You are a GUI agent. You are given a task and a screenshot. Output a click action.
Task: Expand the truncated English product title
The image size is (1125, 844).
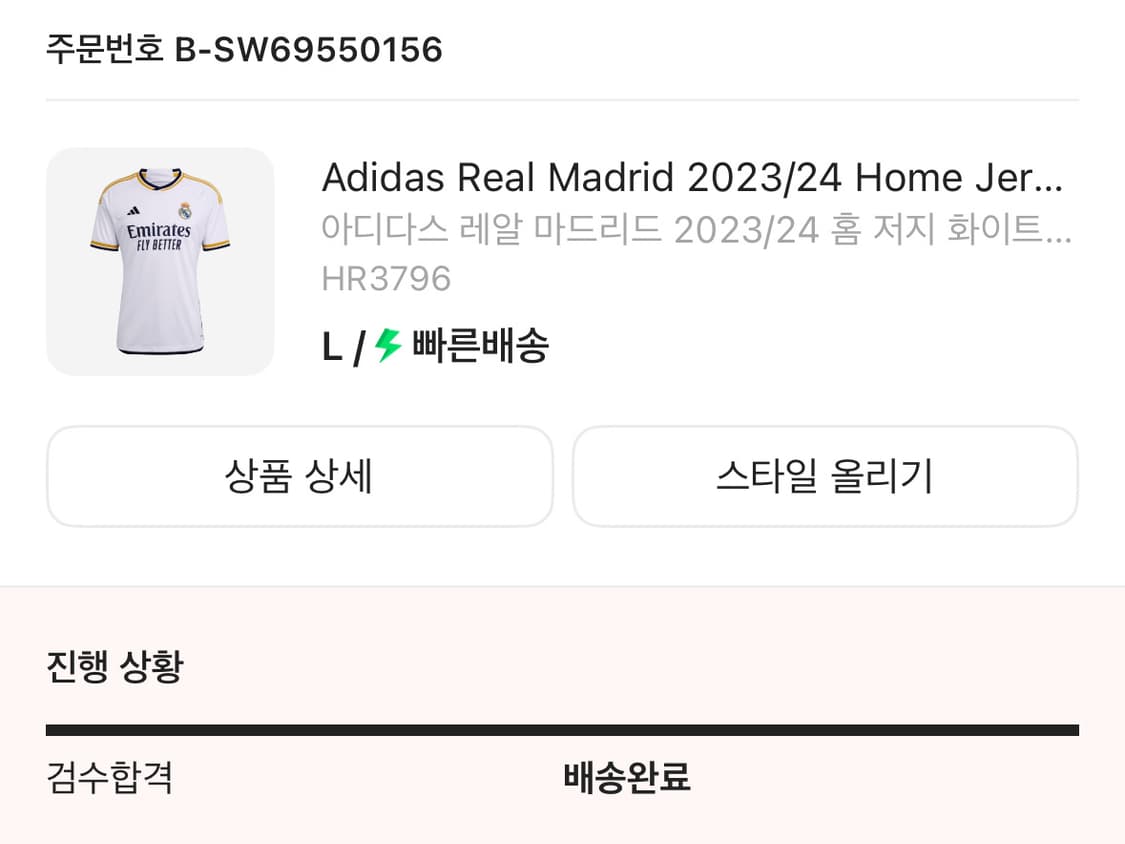pos(693,177)
